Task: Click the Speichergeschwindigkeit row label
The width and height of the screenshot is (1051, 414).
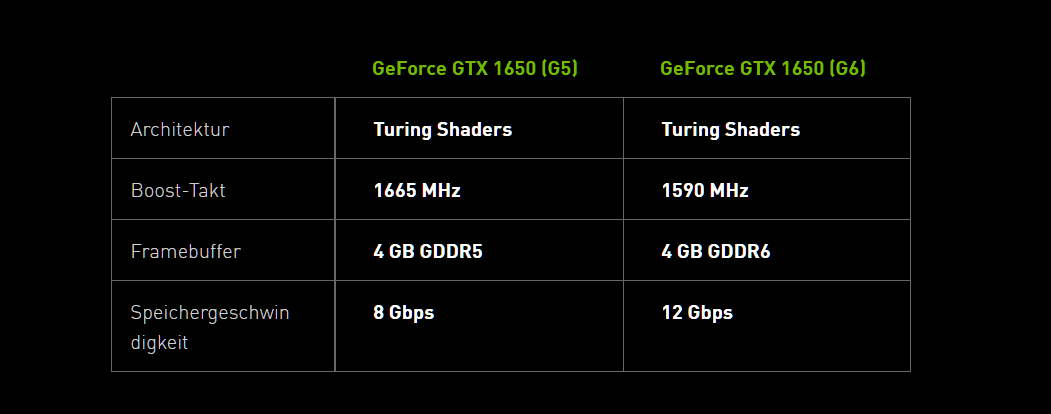Action: 210,327
